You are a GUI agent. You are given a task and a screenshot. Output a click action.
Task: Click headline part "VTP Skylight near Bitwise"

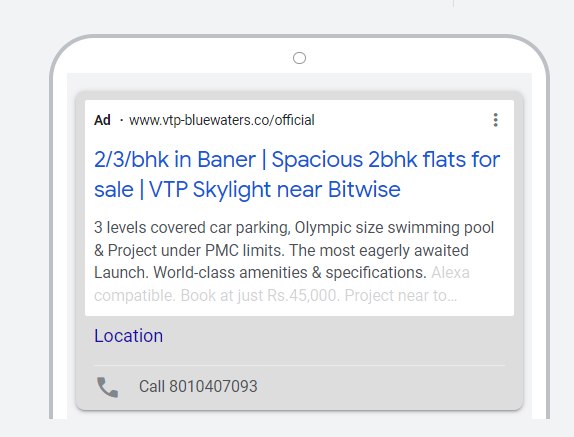(275, 190)
